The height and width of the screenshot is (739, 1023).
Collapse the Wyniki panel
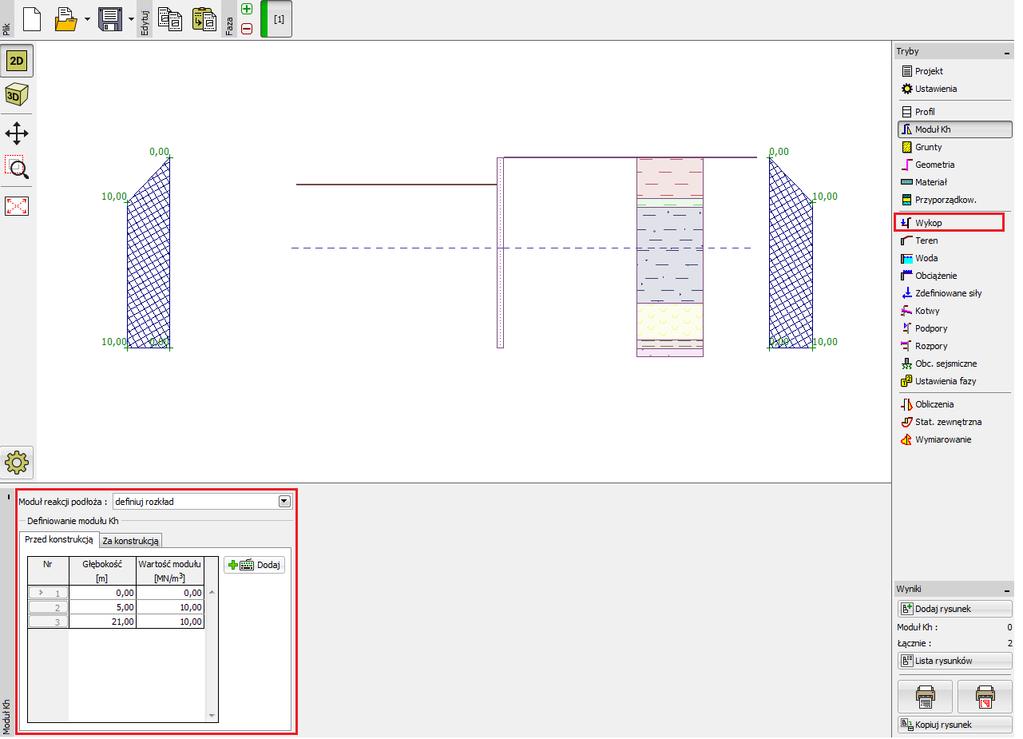coord(1007,589)
